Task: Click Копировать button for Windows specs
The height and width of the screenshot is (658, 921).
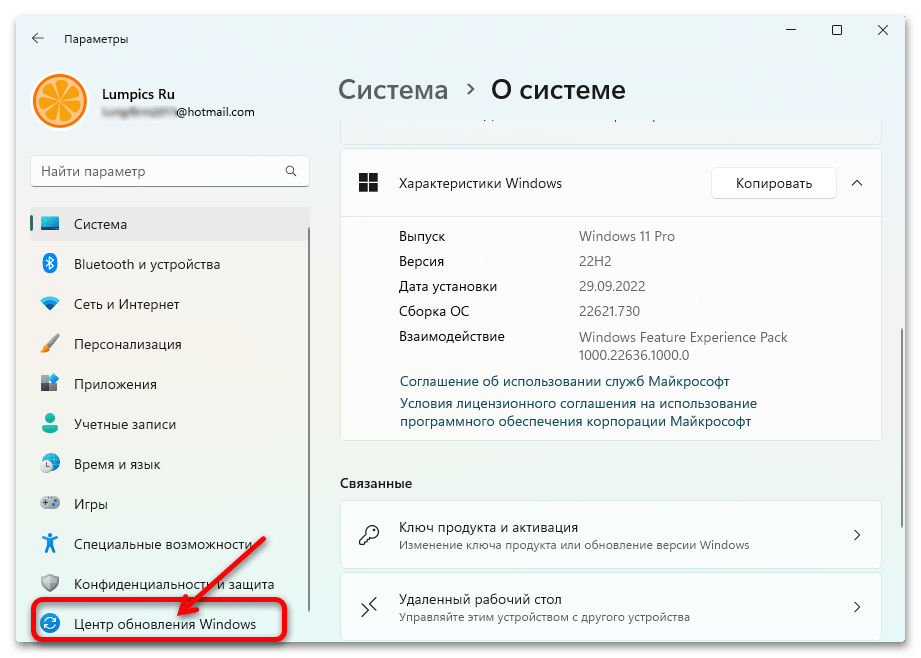Action: [774, 183]
